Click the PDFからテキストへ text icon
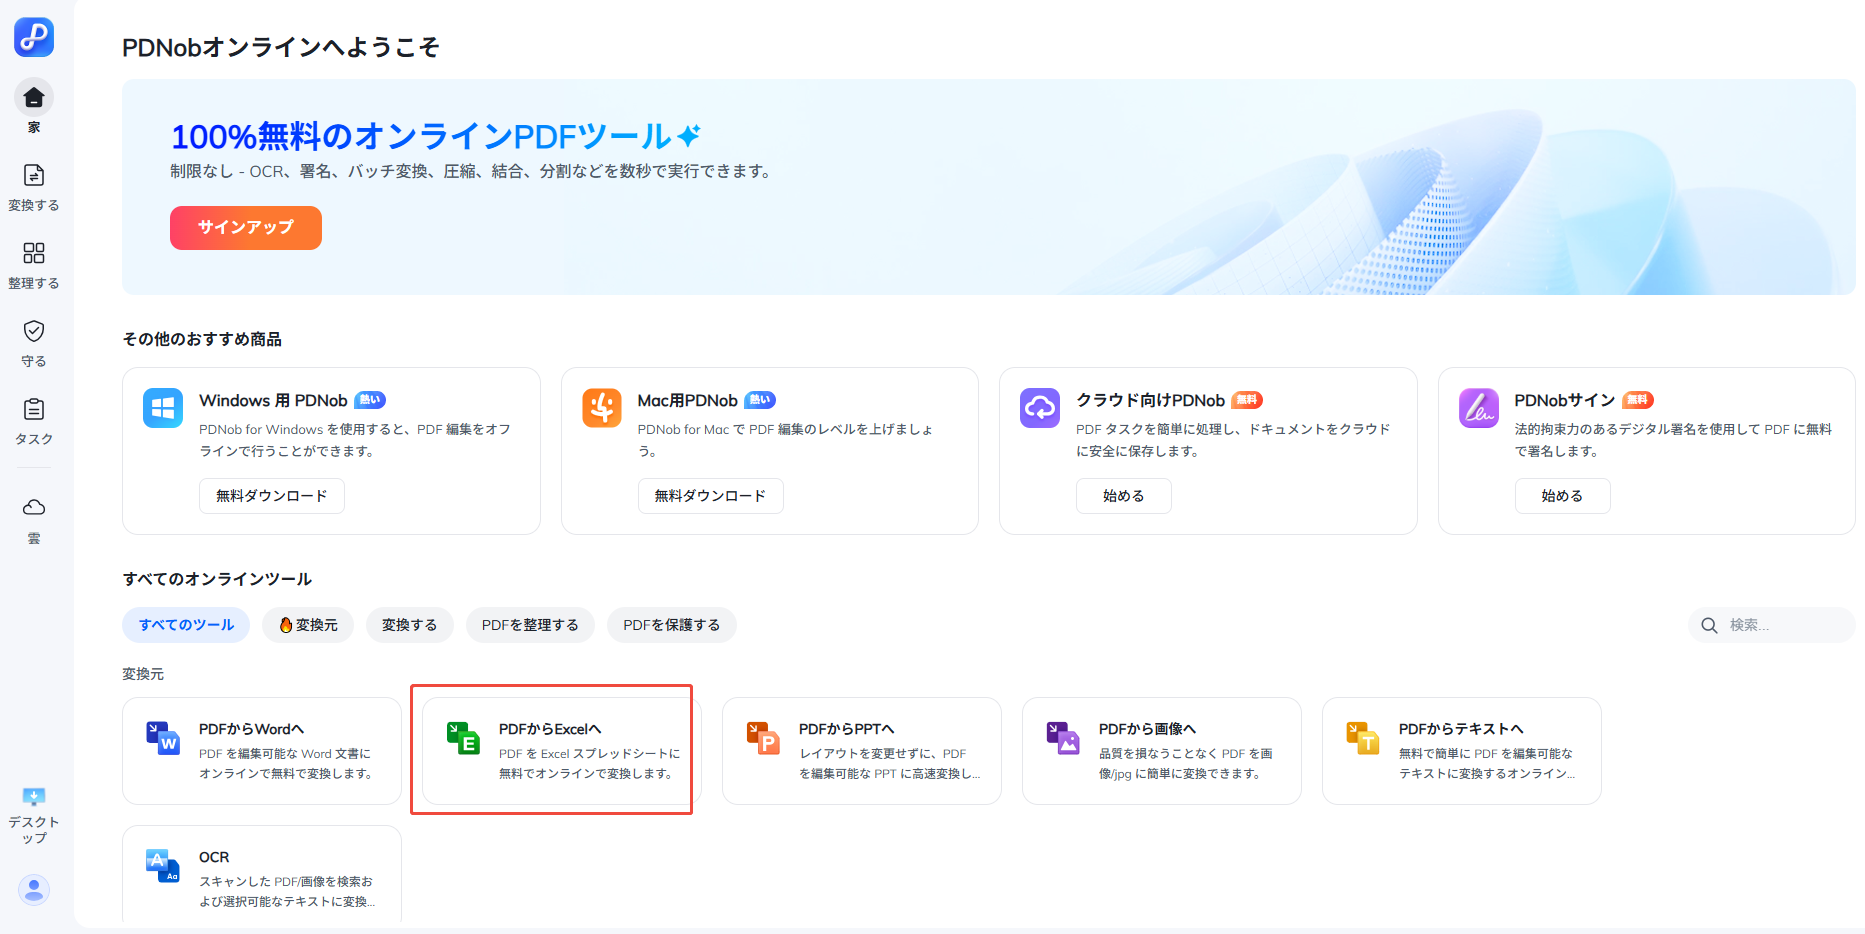 coord(1363,738)
